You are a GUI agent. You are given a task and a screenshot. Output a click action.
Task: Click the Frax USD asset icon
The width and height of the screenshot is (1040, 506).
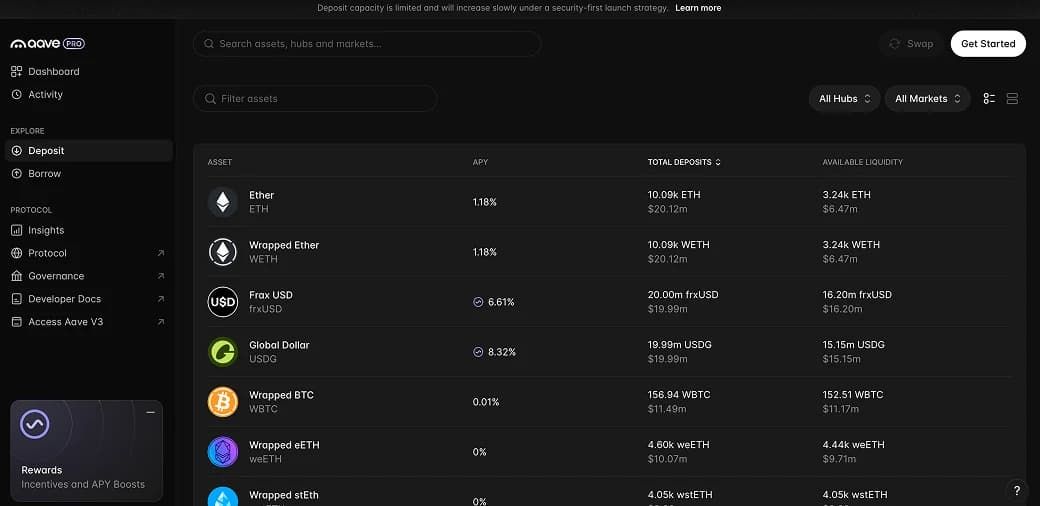tap(223, 302)
